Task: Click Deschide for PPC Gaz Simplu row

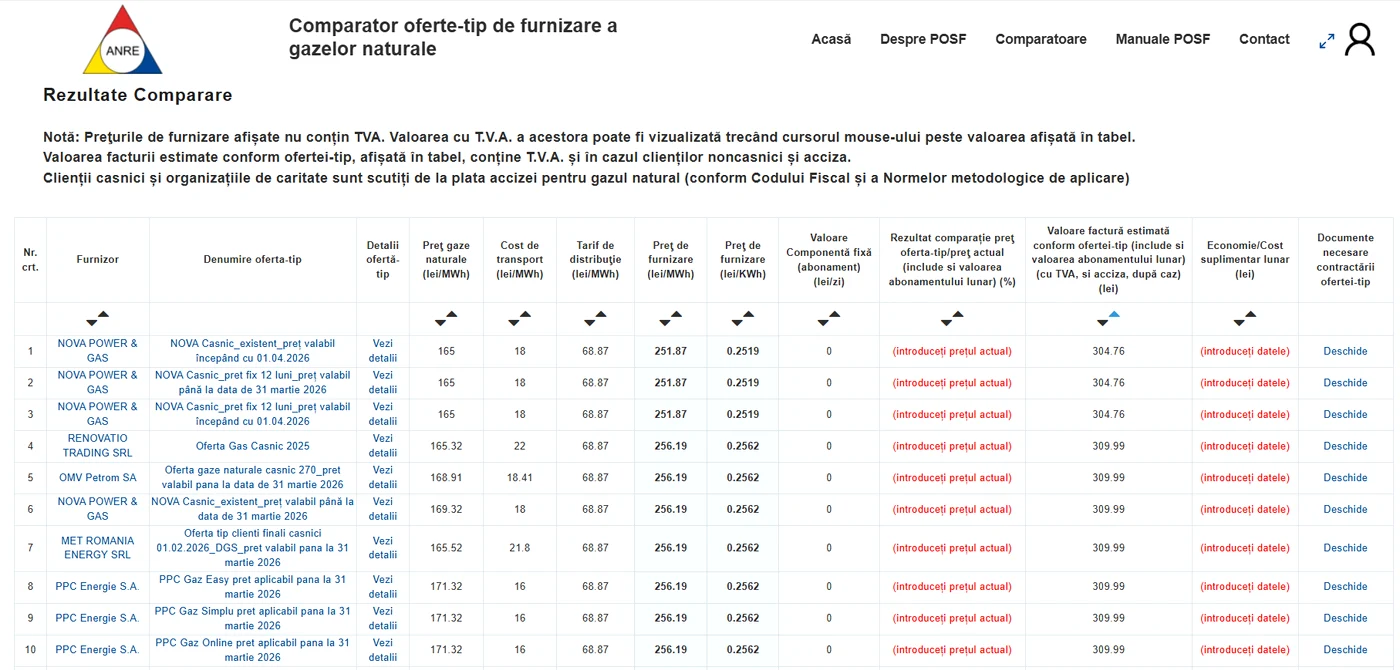Action: (1345, 618)
